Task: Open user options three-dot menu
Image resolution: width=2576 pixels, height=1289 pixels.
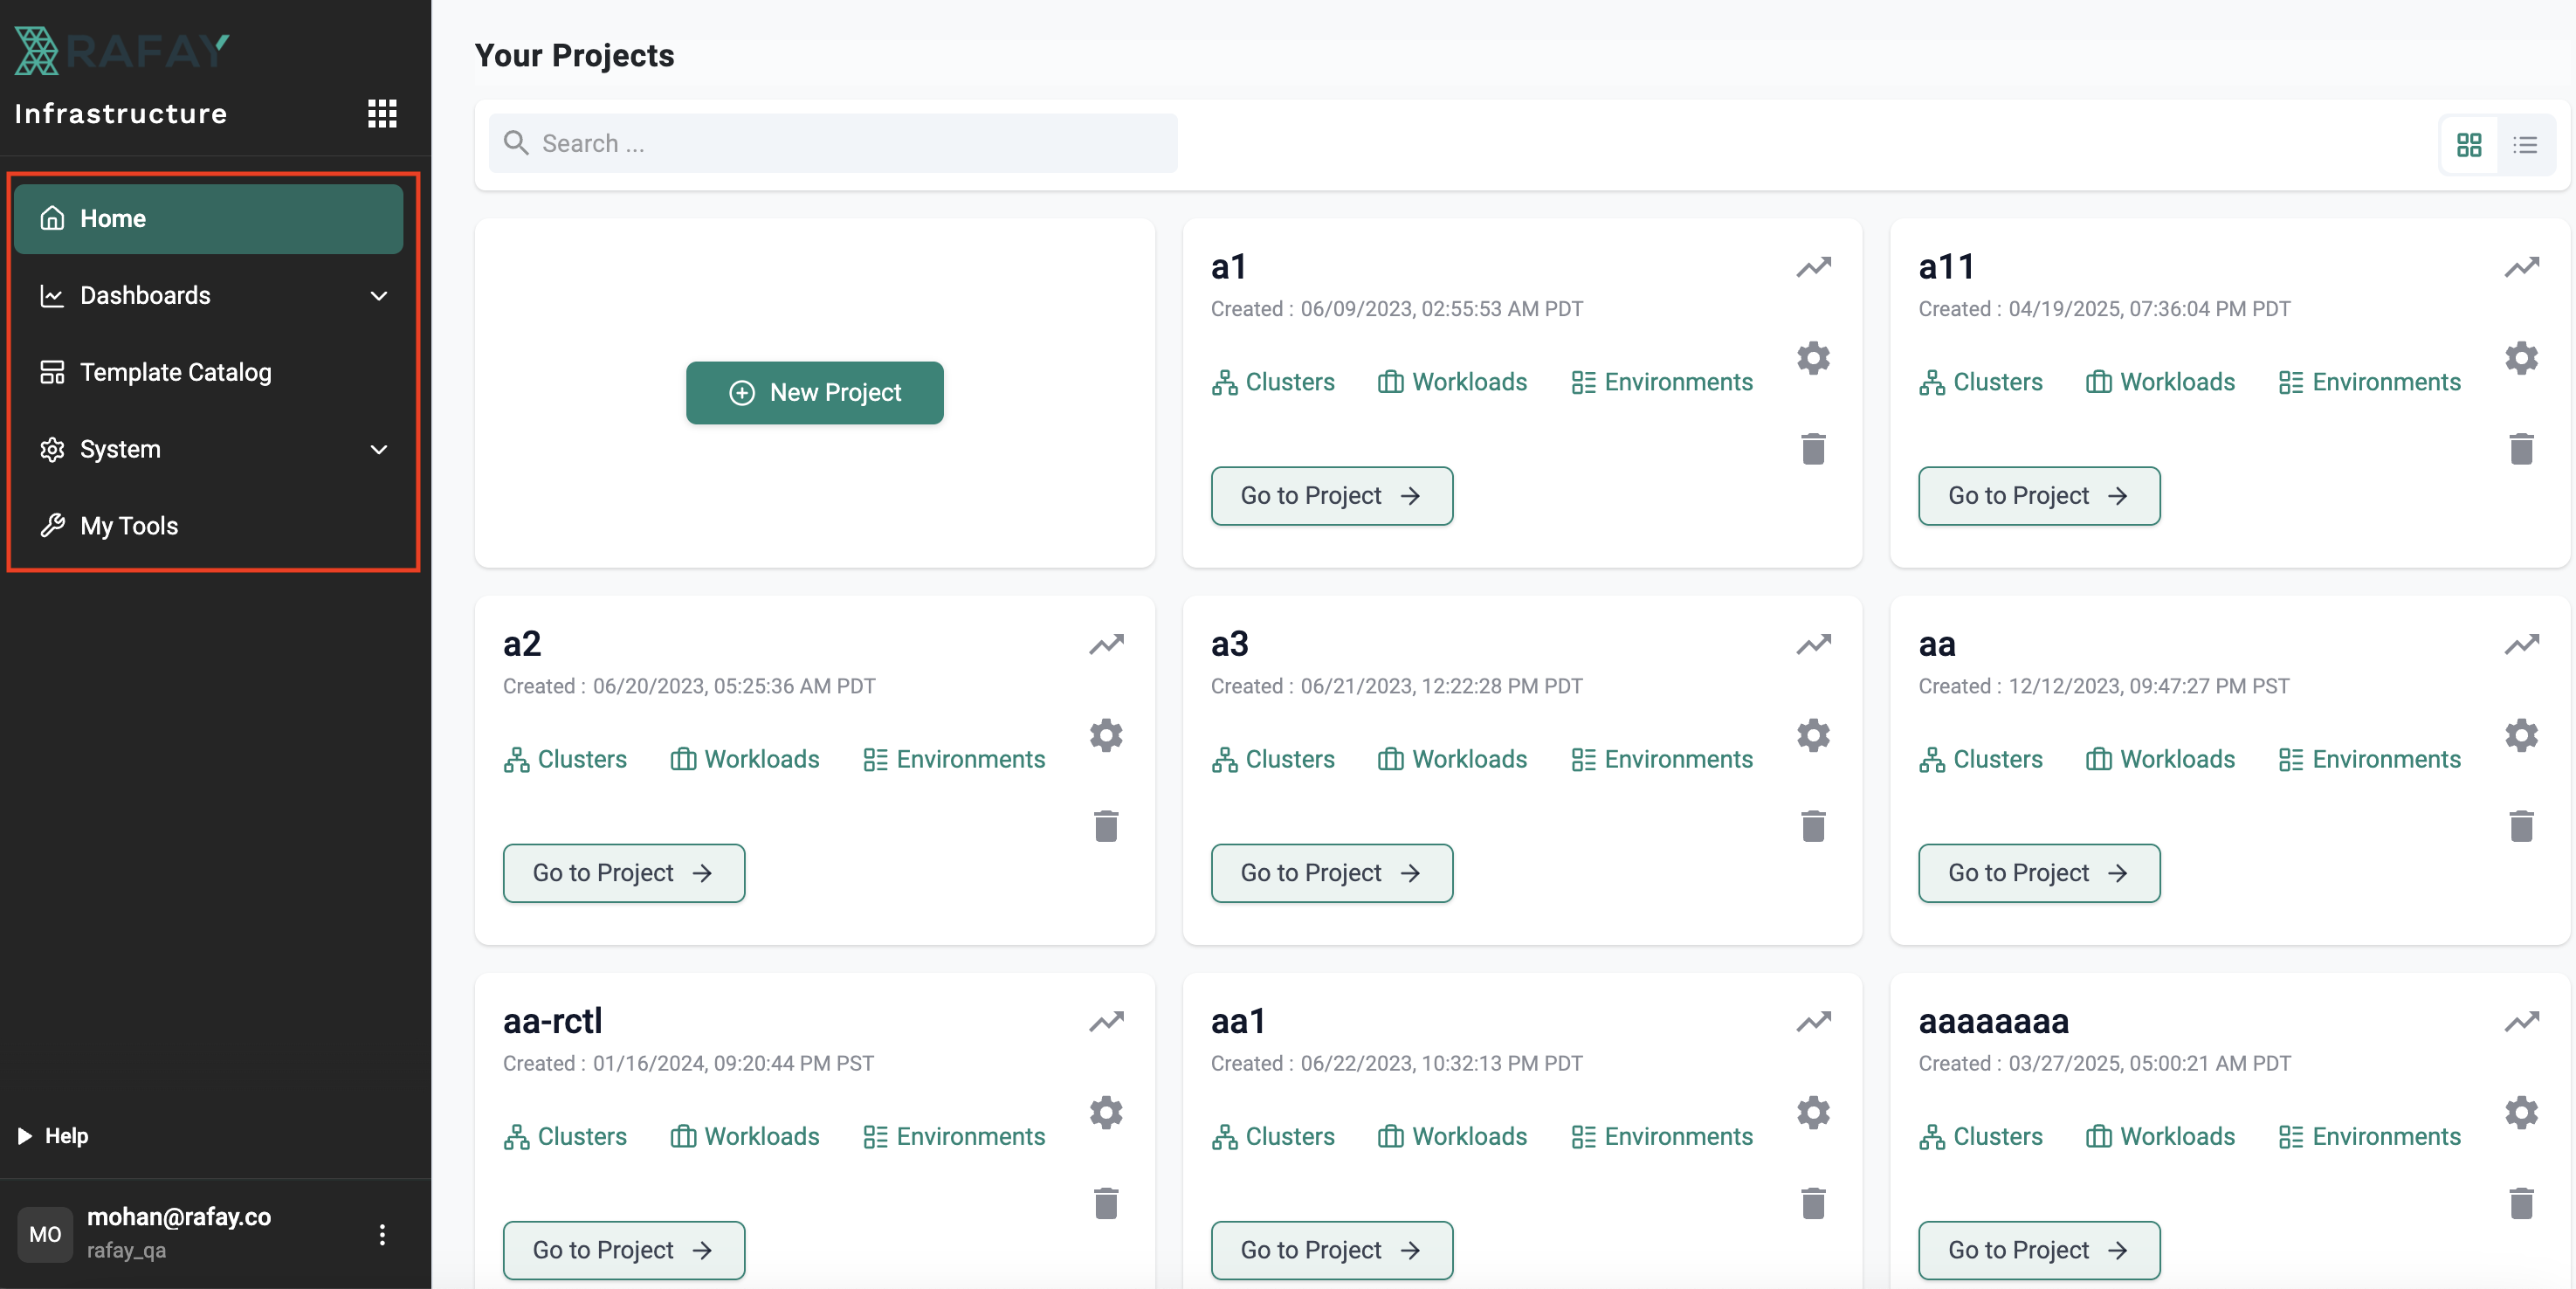Action: [382, 1234]
